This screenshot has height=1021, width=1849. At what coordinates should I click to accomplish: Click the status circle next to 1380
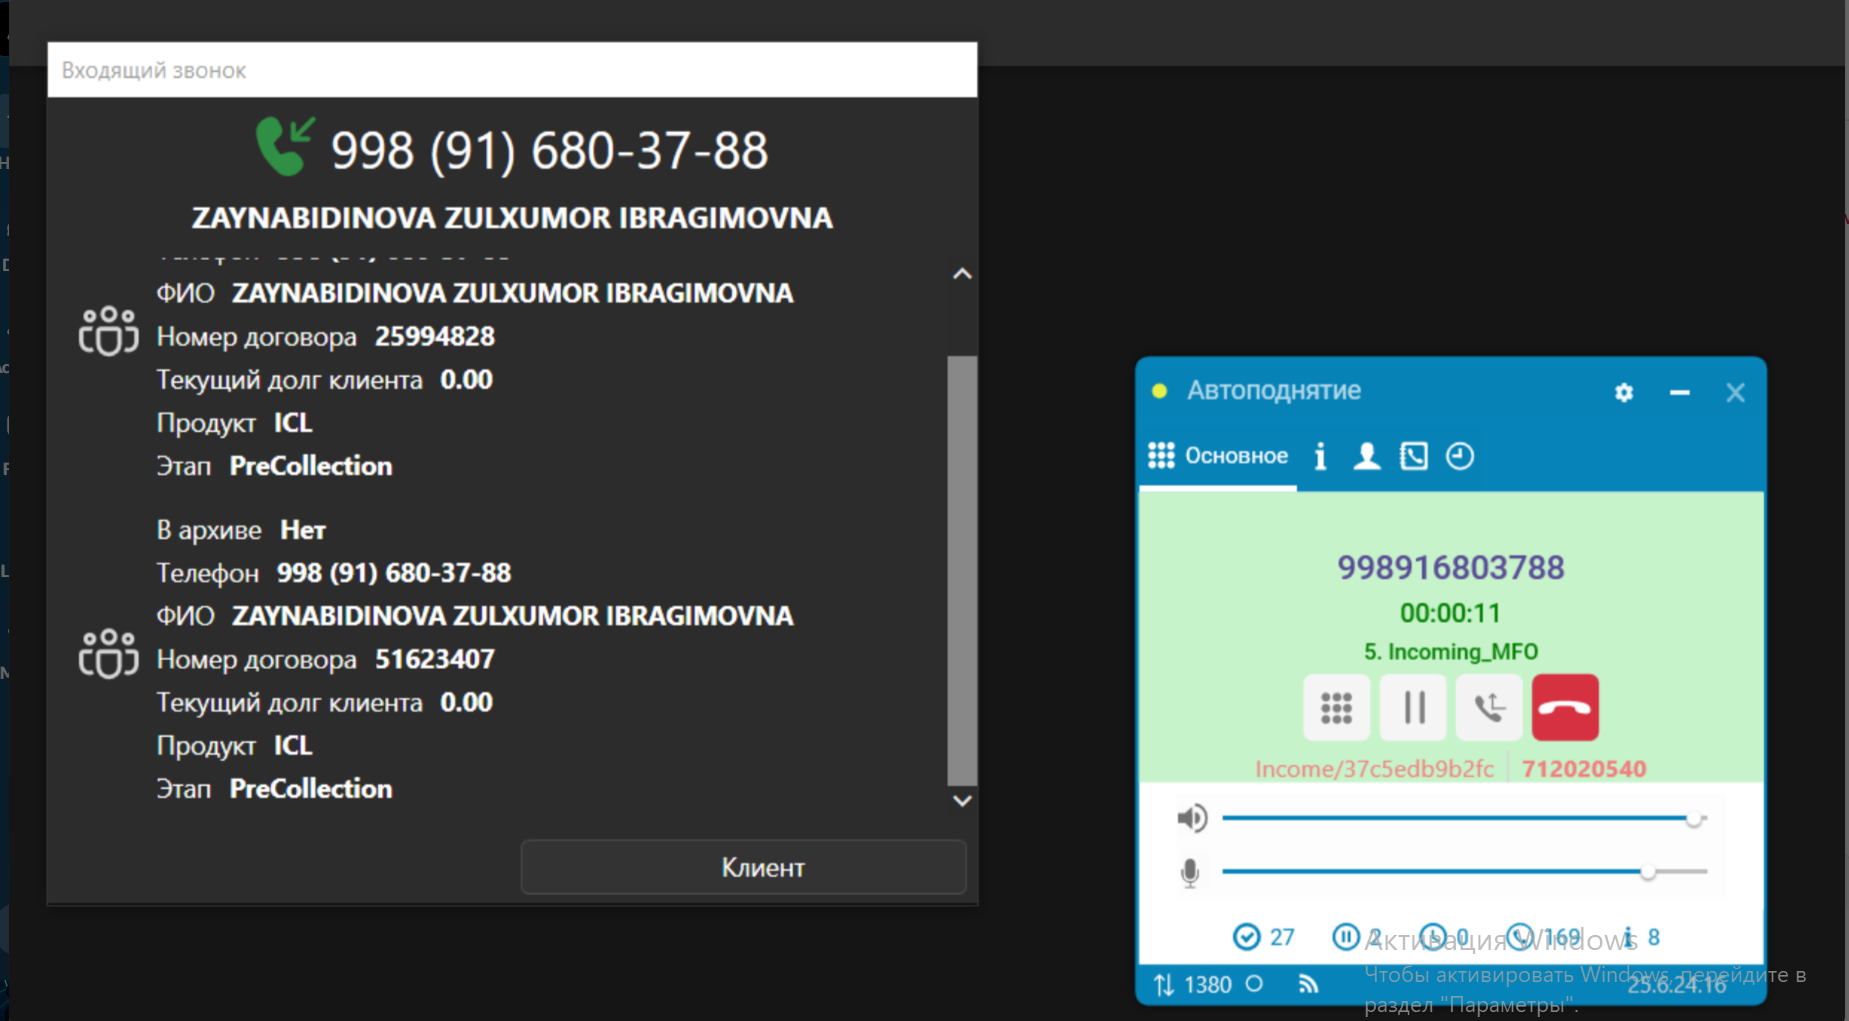click(1254, 984)
